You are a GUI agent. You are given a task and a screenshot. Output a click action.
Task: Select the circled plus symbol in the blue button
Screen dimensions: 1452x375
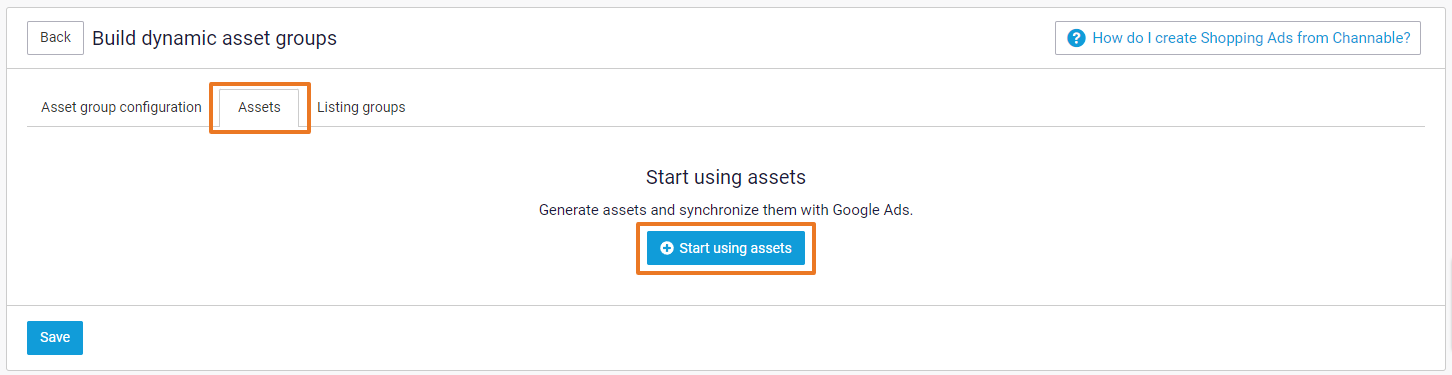click(x=667, y=248)
